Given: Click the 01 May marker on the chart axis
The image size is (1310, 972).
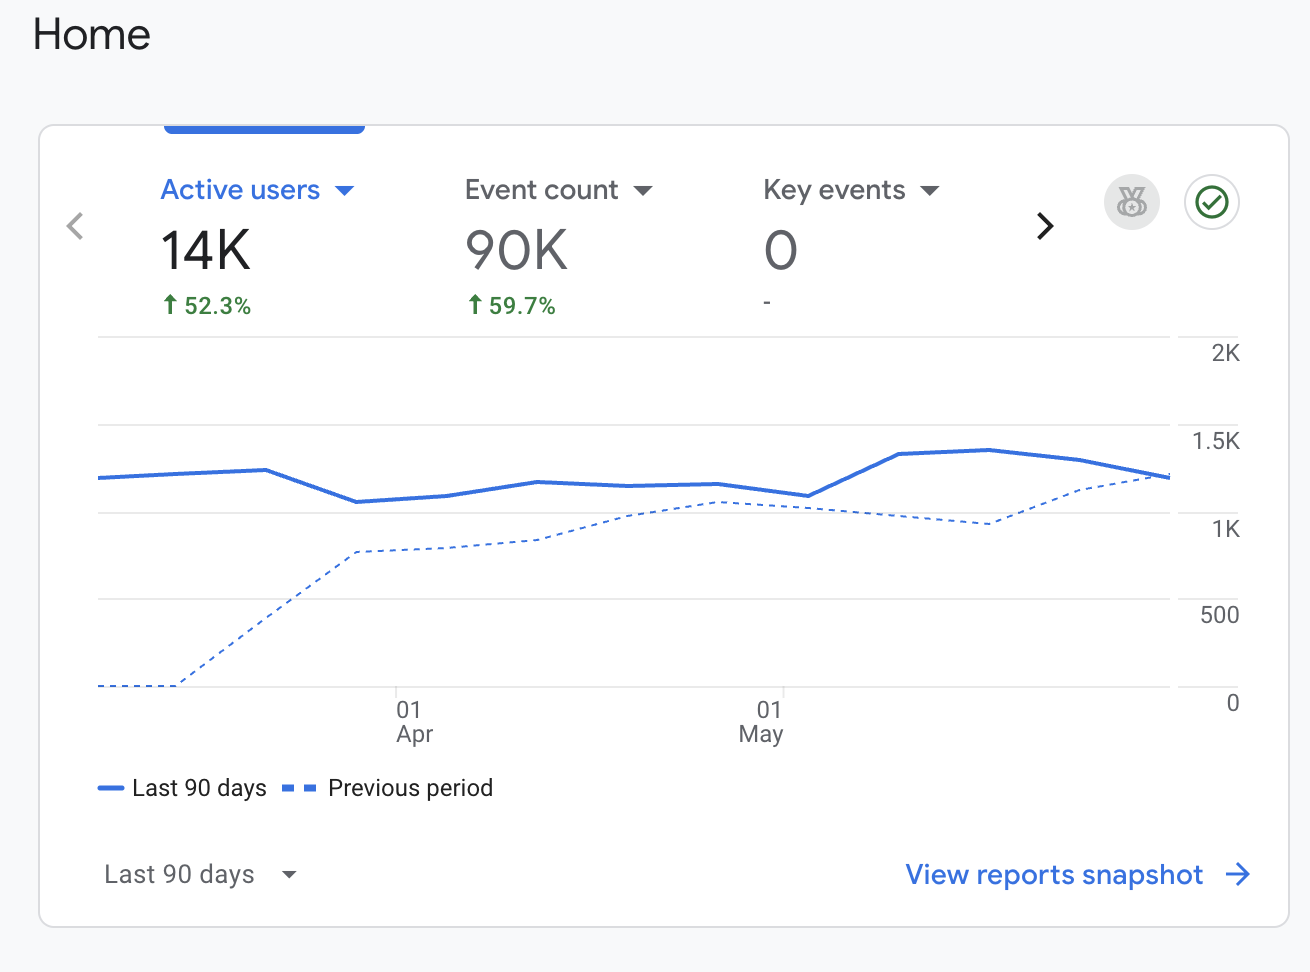Looking at the screenshot, I should tap(762, 722).
